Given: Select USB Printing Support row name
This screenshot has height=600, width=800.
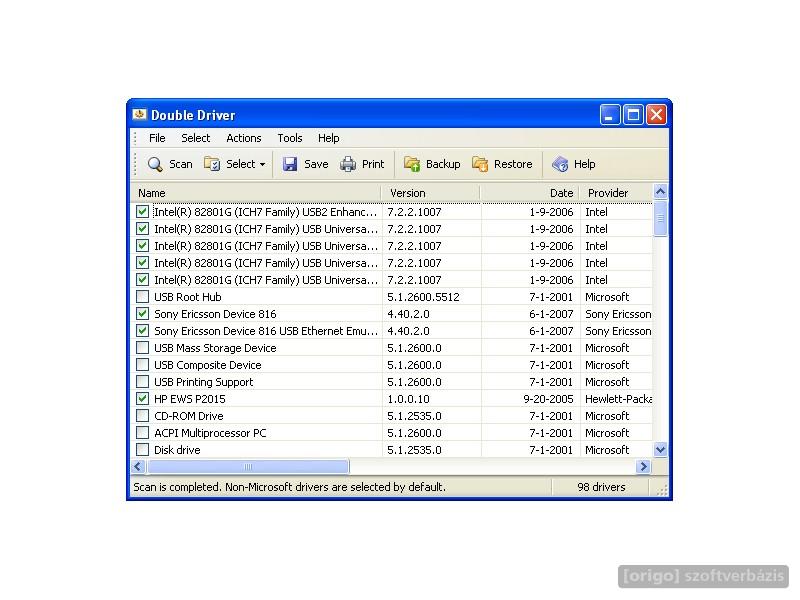Looking at the screenshot, I should point(204,382).
